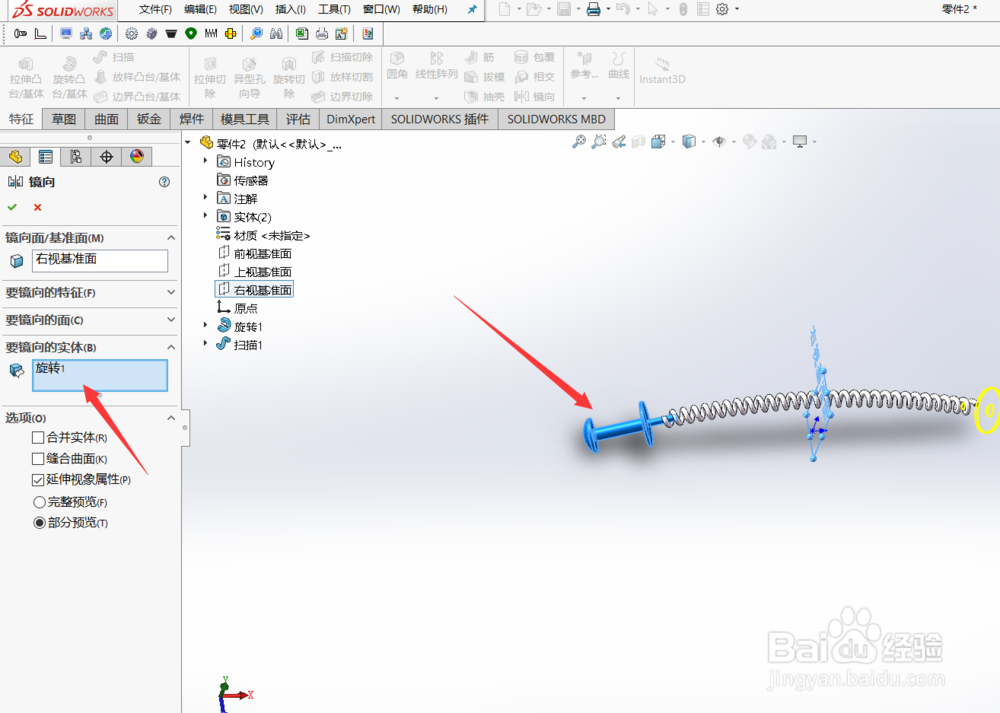Image resolution: width=1000 pixels, height=713 pixels.
Task: Open the ConfigurationManager tab icon
Action: [76, 157]
